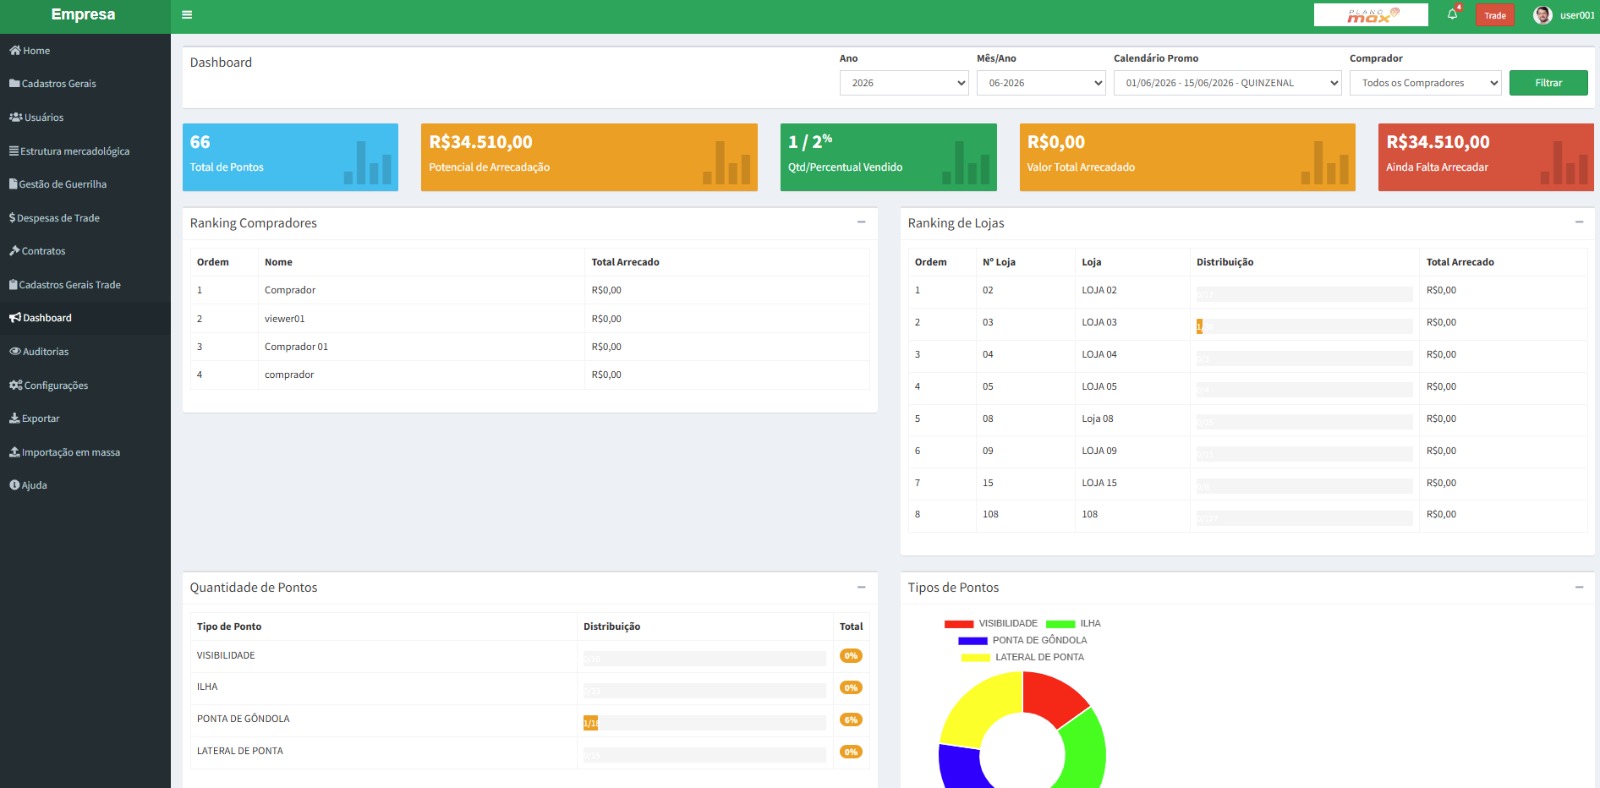The image size is (1600, 788).
Task: Open Estrutura mercadológica sidebar item
Action: pyautogui.click(x=85, y=151)
